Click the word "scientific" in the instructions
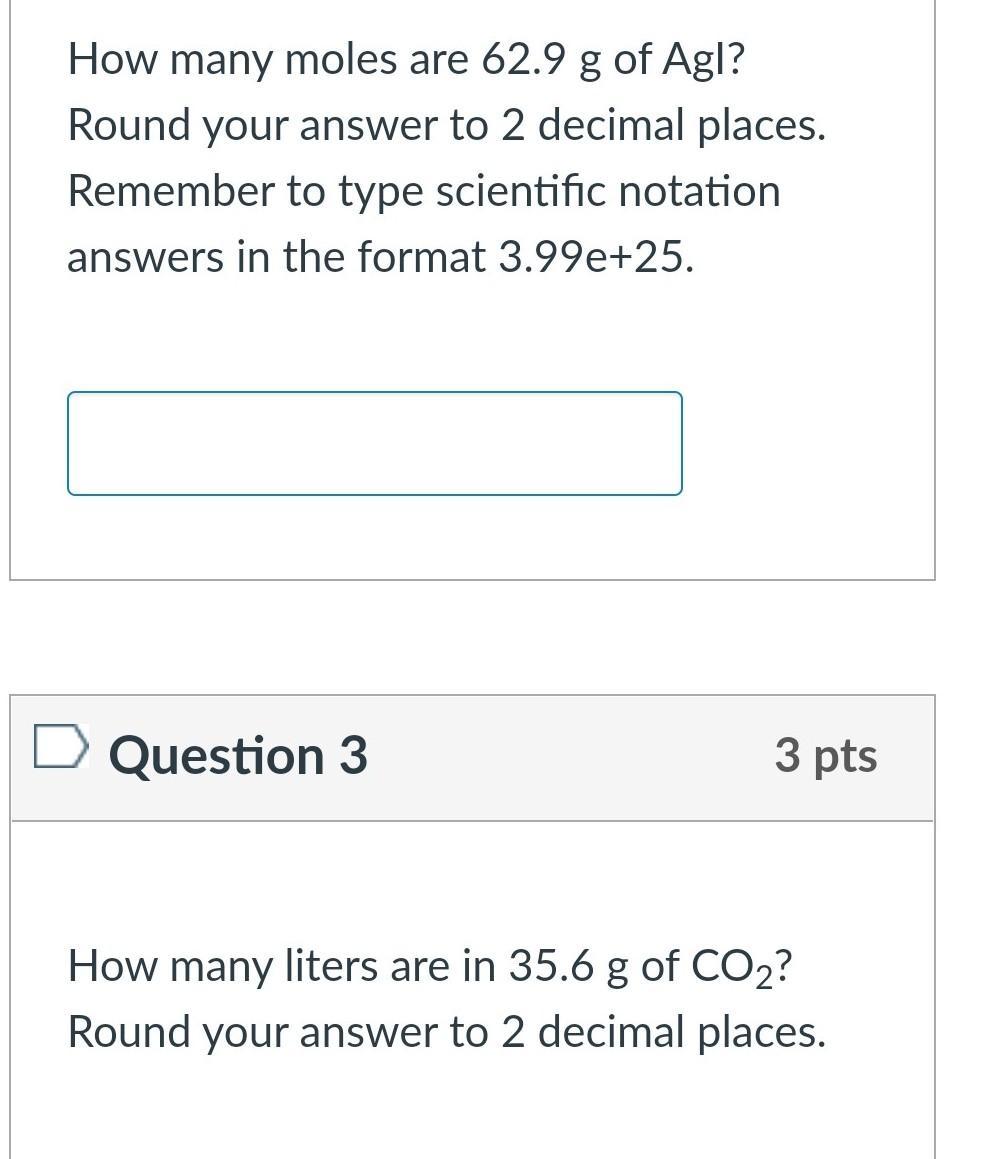This screenshot has height=1159, width=987. 521,191
